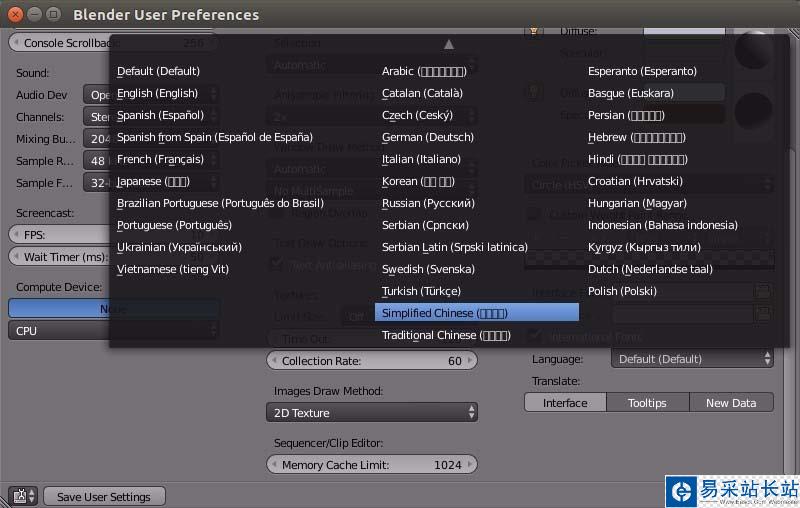Open the editor type selector icon
Screen dimensions: 800x508
23,496
